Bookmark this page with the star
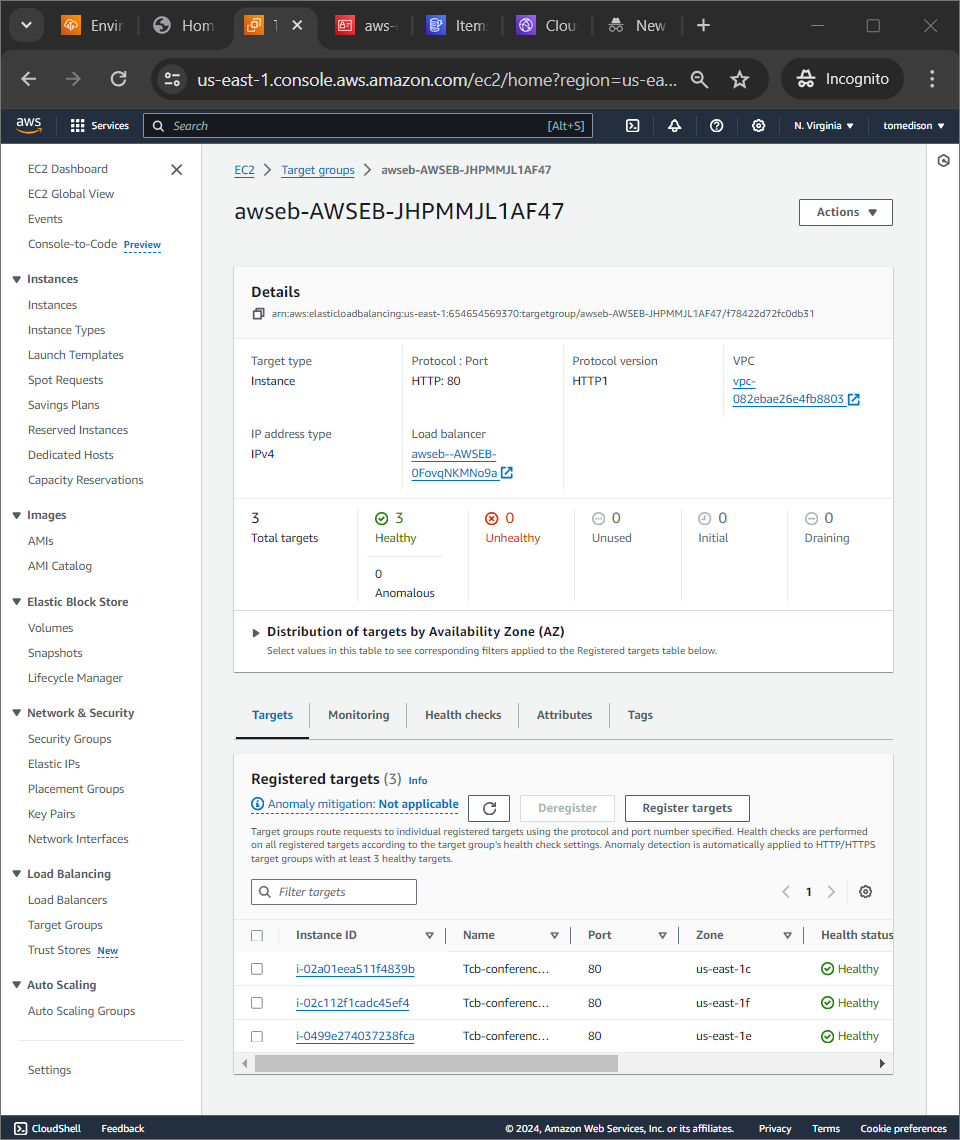This screenshot has width=960, height=1140. click(x=740, y=79)
